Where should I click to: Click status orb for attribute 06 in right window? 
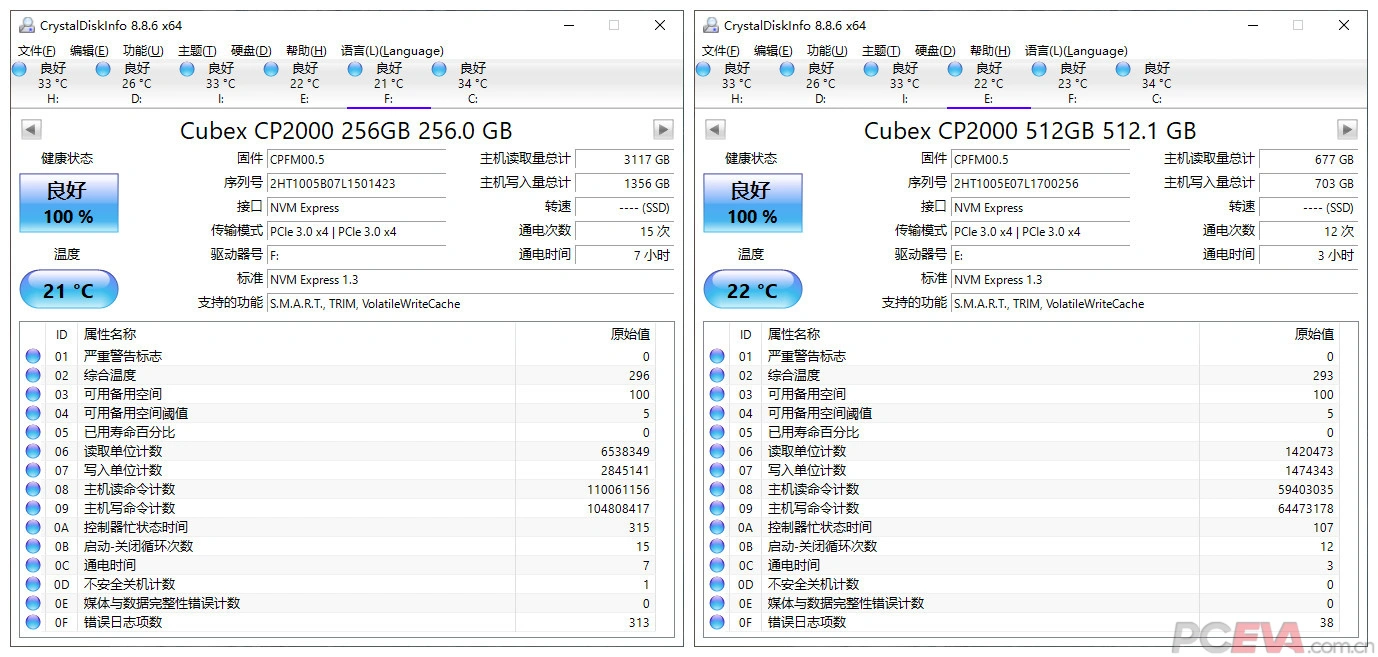click(717, 451)
